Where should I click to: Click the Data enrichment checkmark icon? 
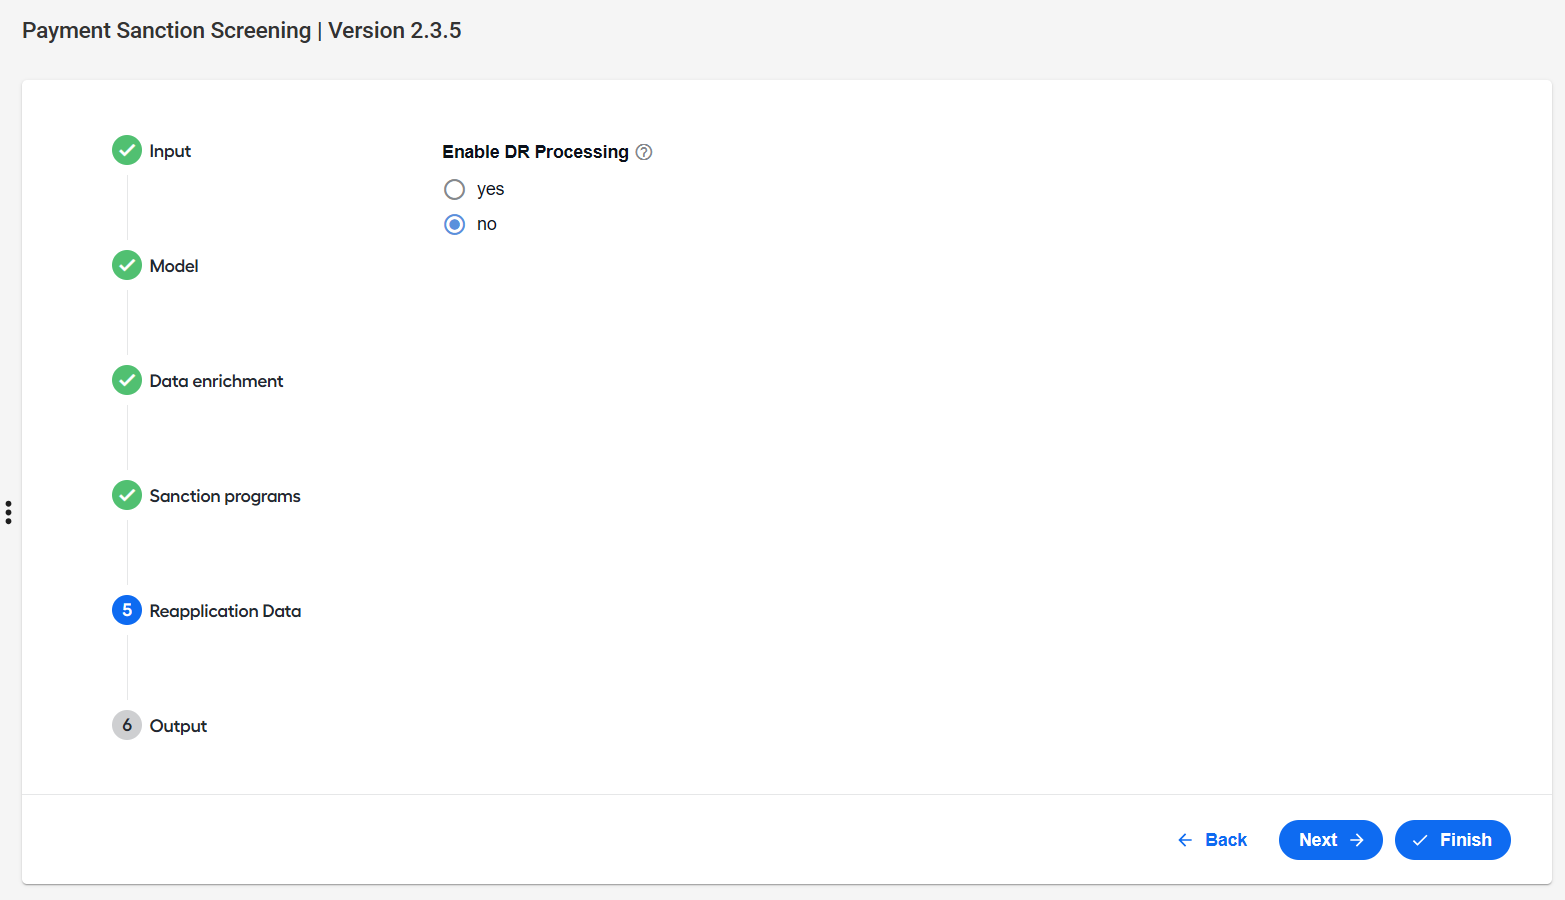127,380
